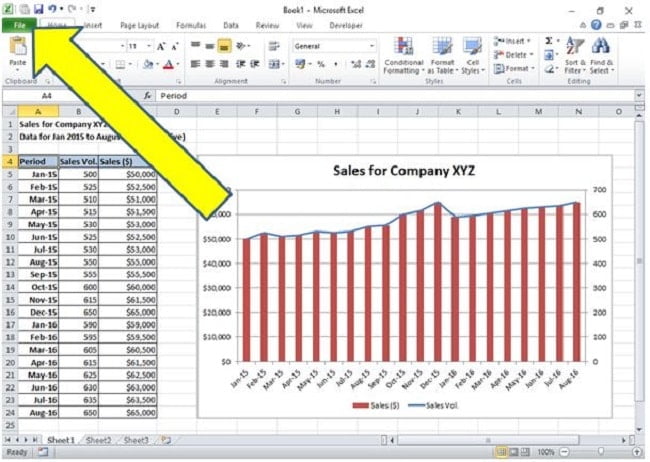Screen dimensions: 650x462
Task: Select the chart title Sales for Company XYZ
Action: pos(404,170)
